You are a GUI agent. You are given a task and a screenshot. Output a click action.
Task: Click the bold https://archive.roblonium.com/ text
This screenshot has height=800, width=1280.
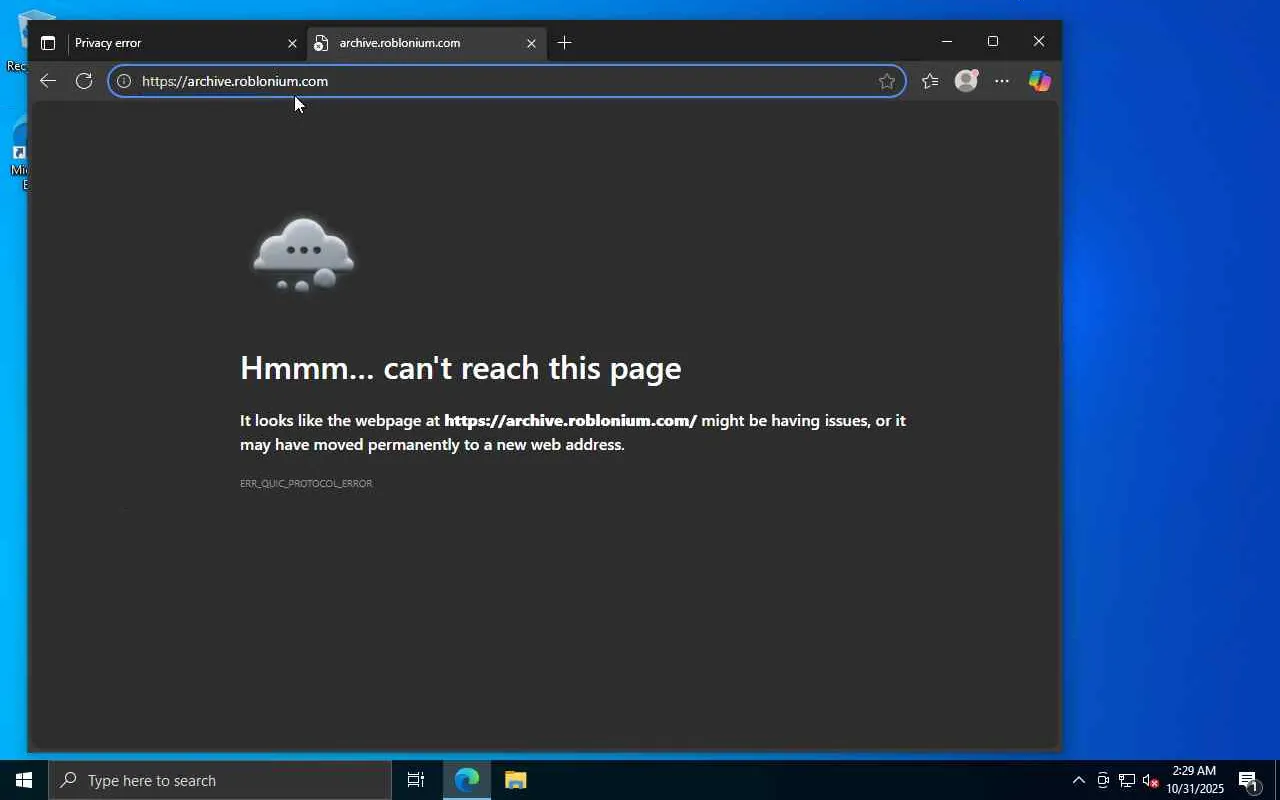point(570,420)
